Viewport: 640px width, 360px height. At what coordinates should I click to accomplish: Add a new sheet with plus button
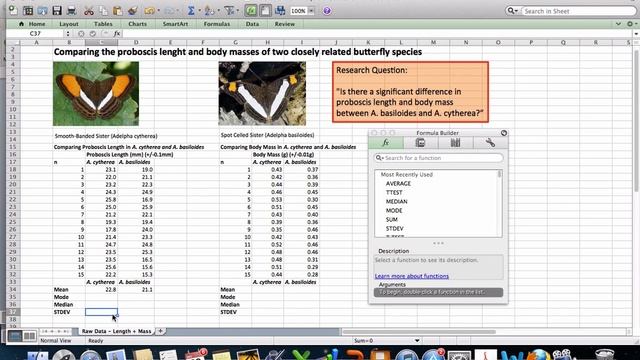point(160,331)
